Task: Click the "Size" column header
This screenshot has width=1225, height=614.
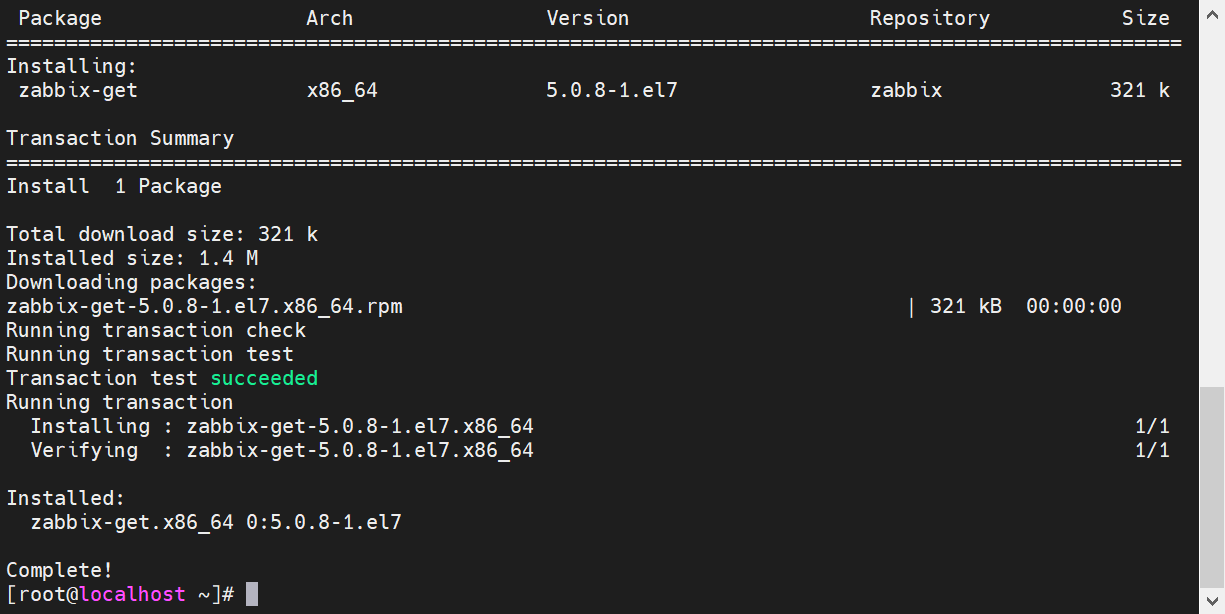Action: [x=1145, y=18]
